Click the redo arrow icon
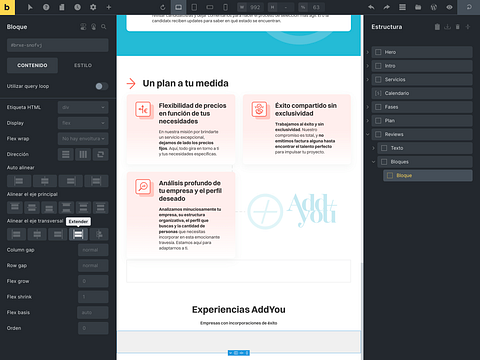 pyautogui.click(x=387, y=7)
